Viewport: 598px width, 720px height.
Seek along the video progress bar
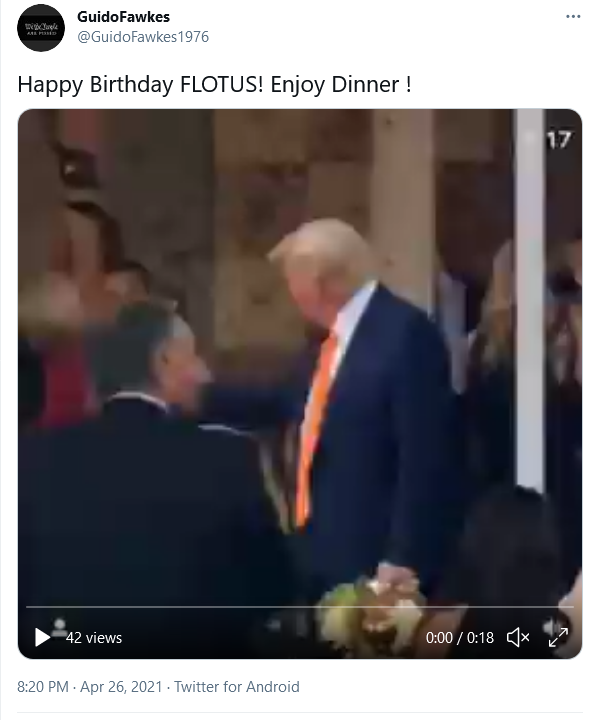(x=299, y=607)
